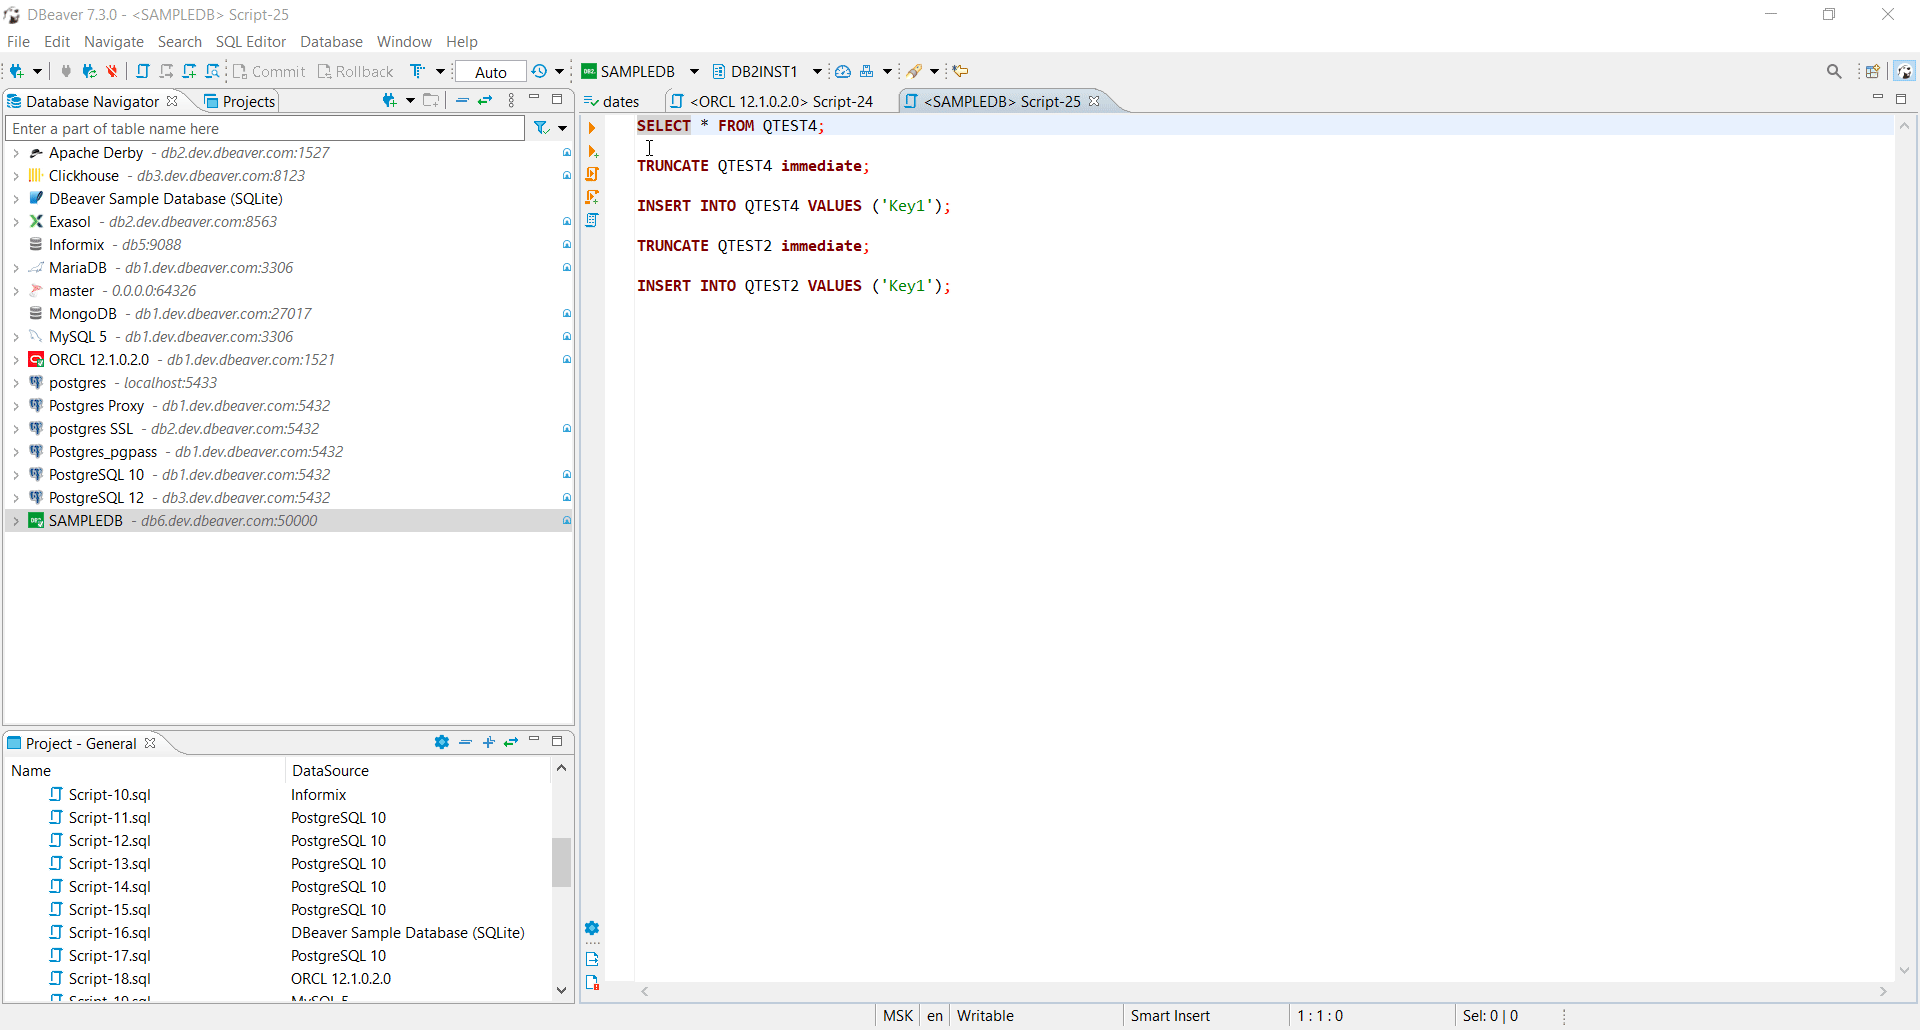1920x1030 pixels.
Task: Click the Commit button
Action: 268,71
